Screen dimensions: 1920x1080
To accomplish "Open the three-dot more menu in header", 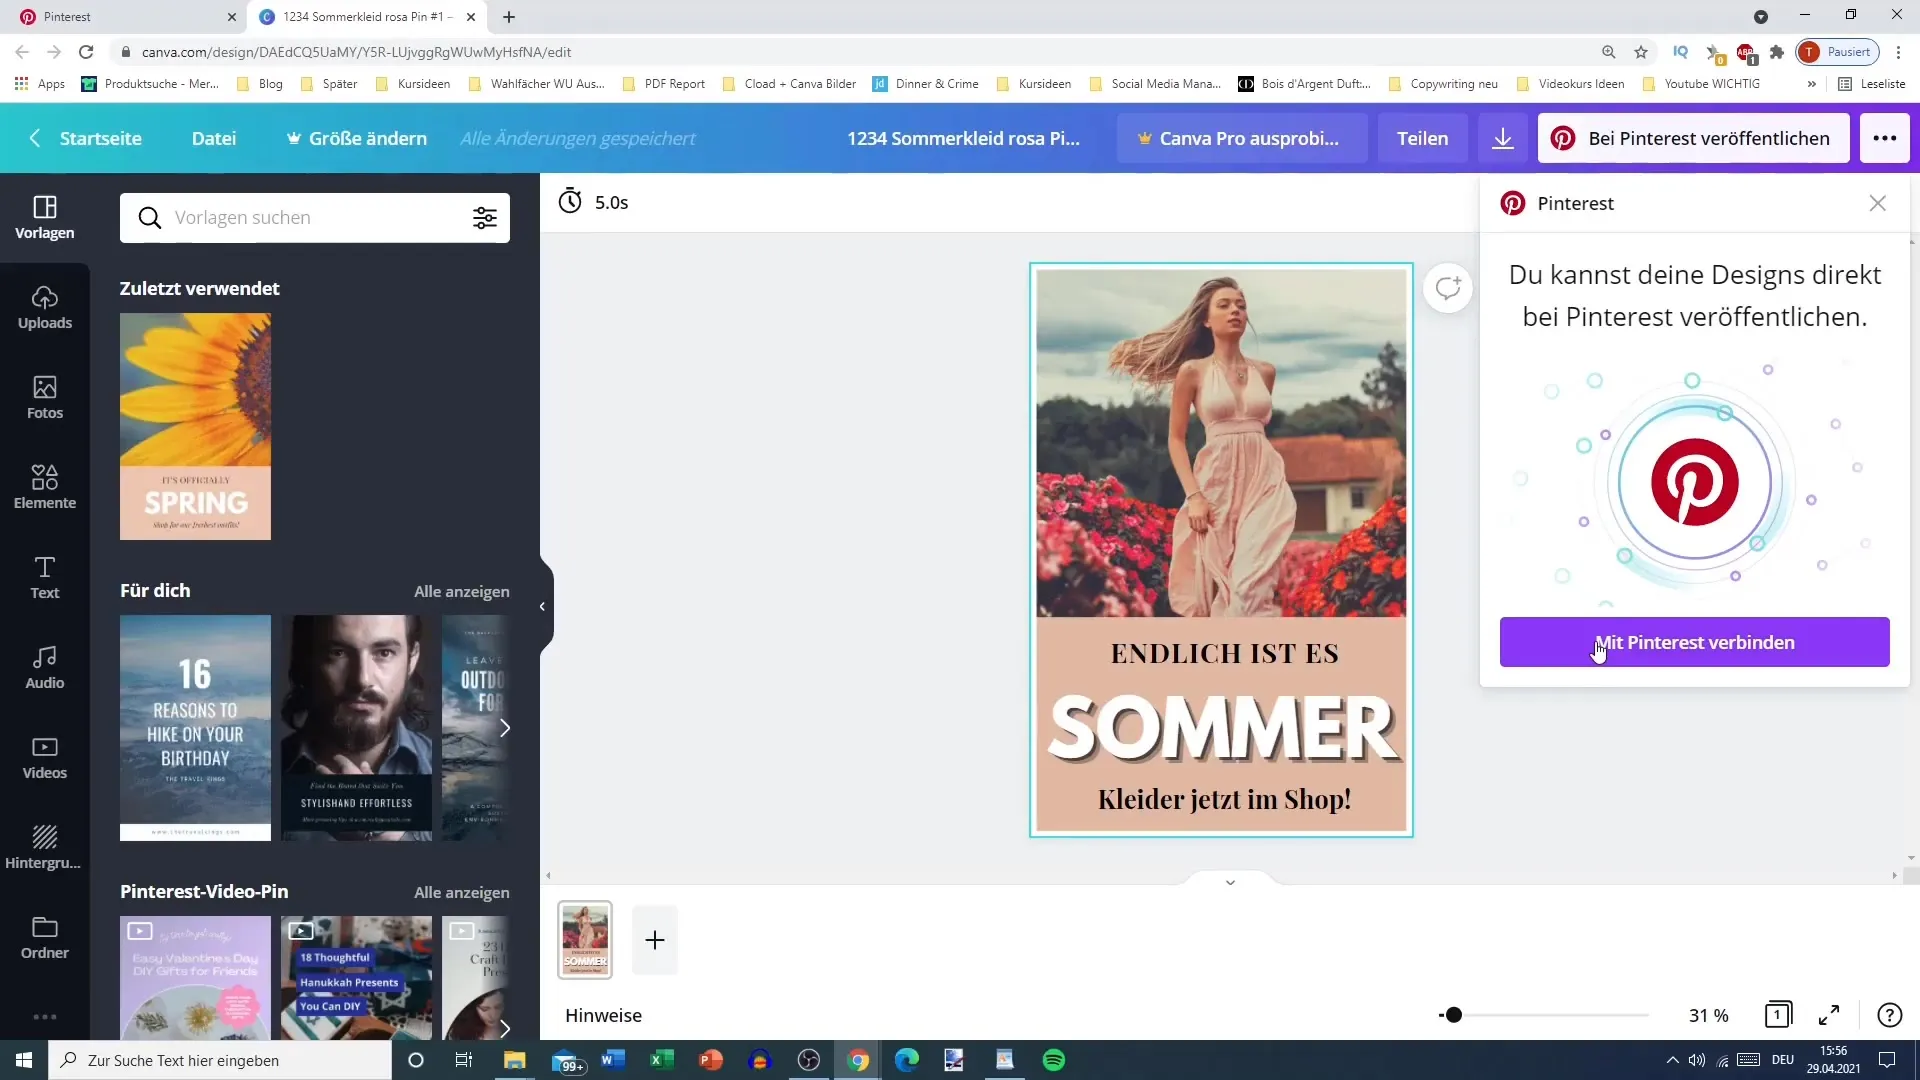I will click(1885, 138).
